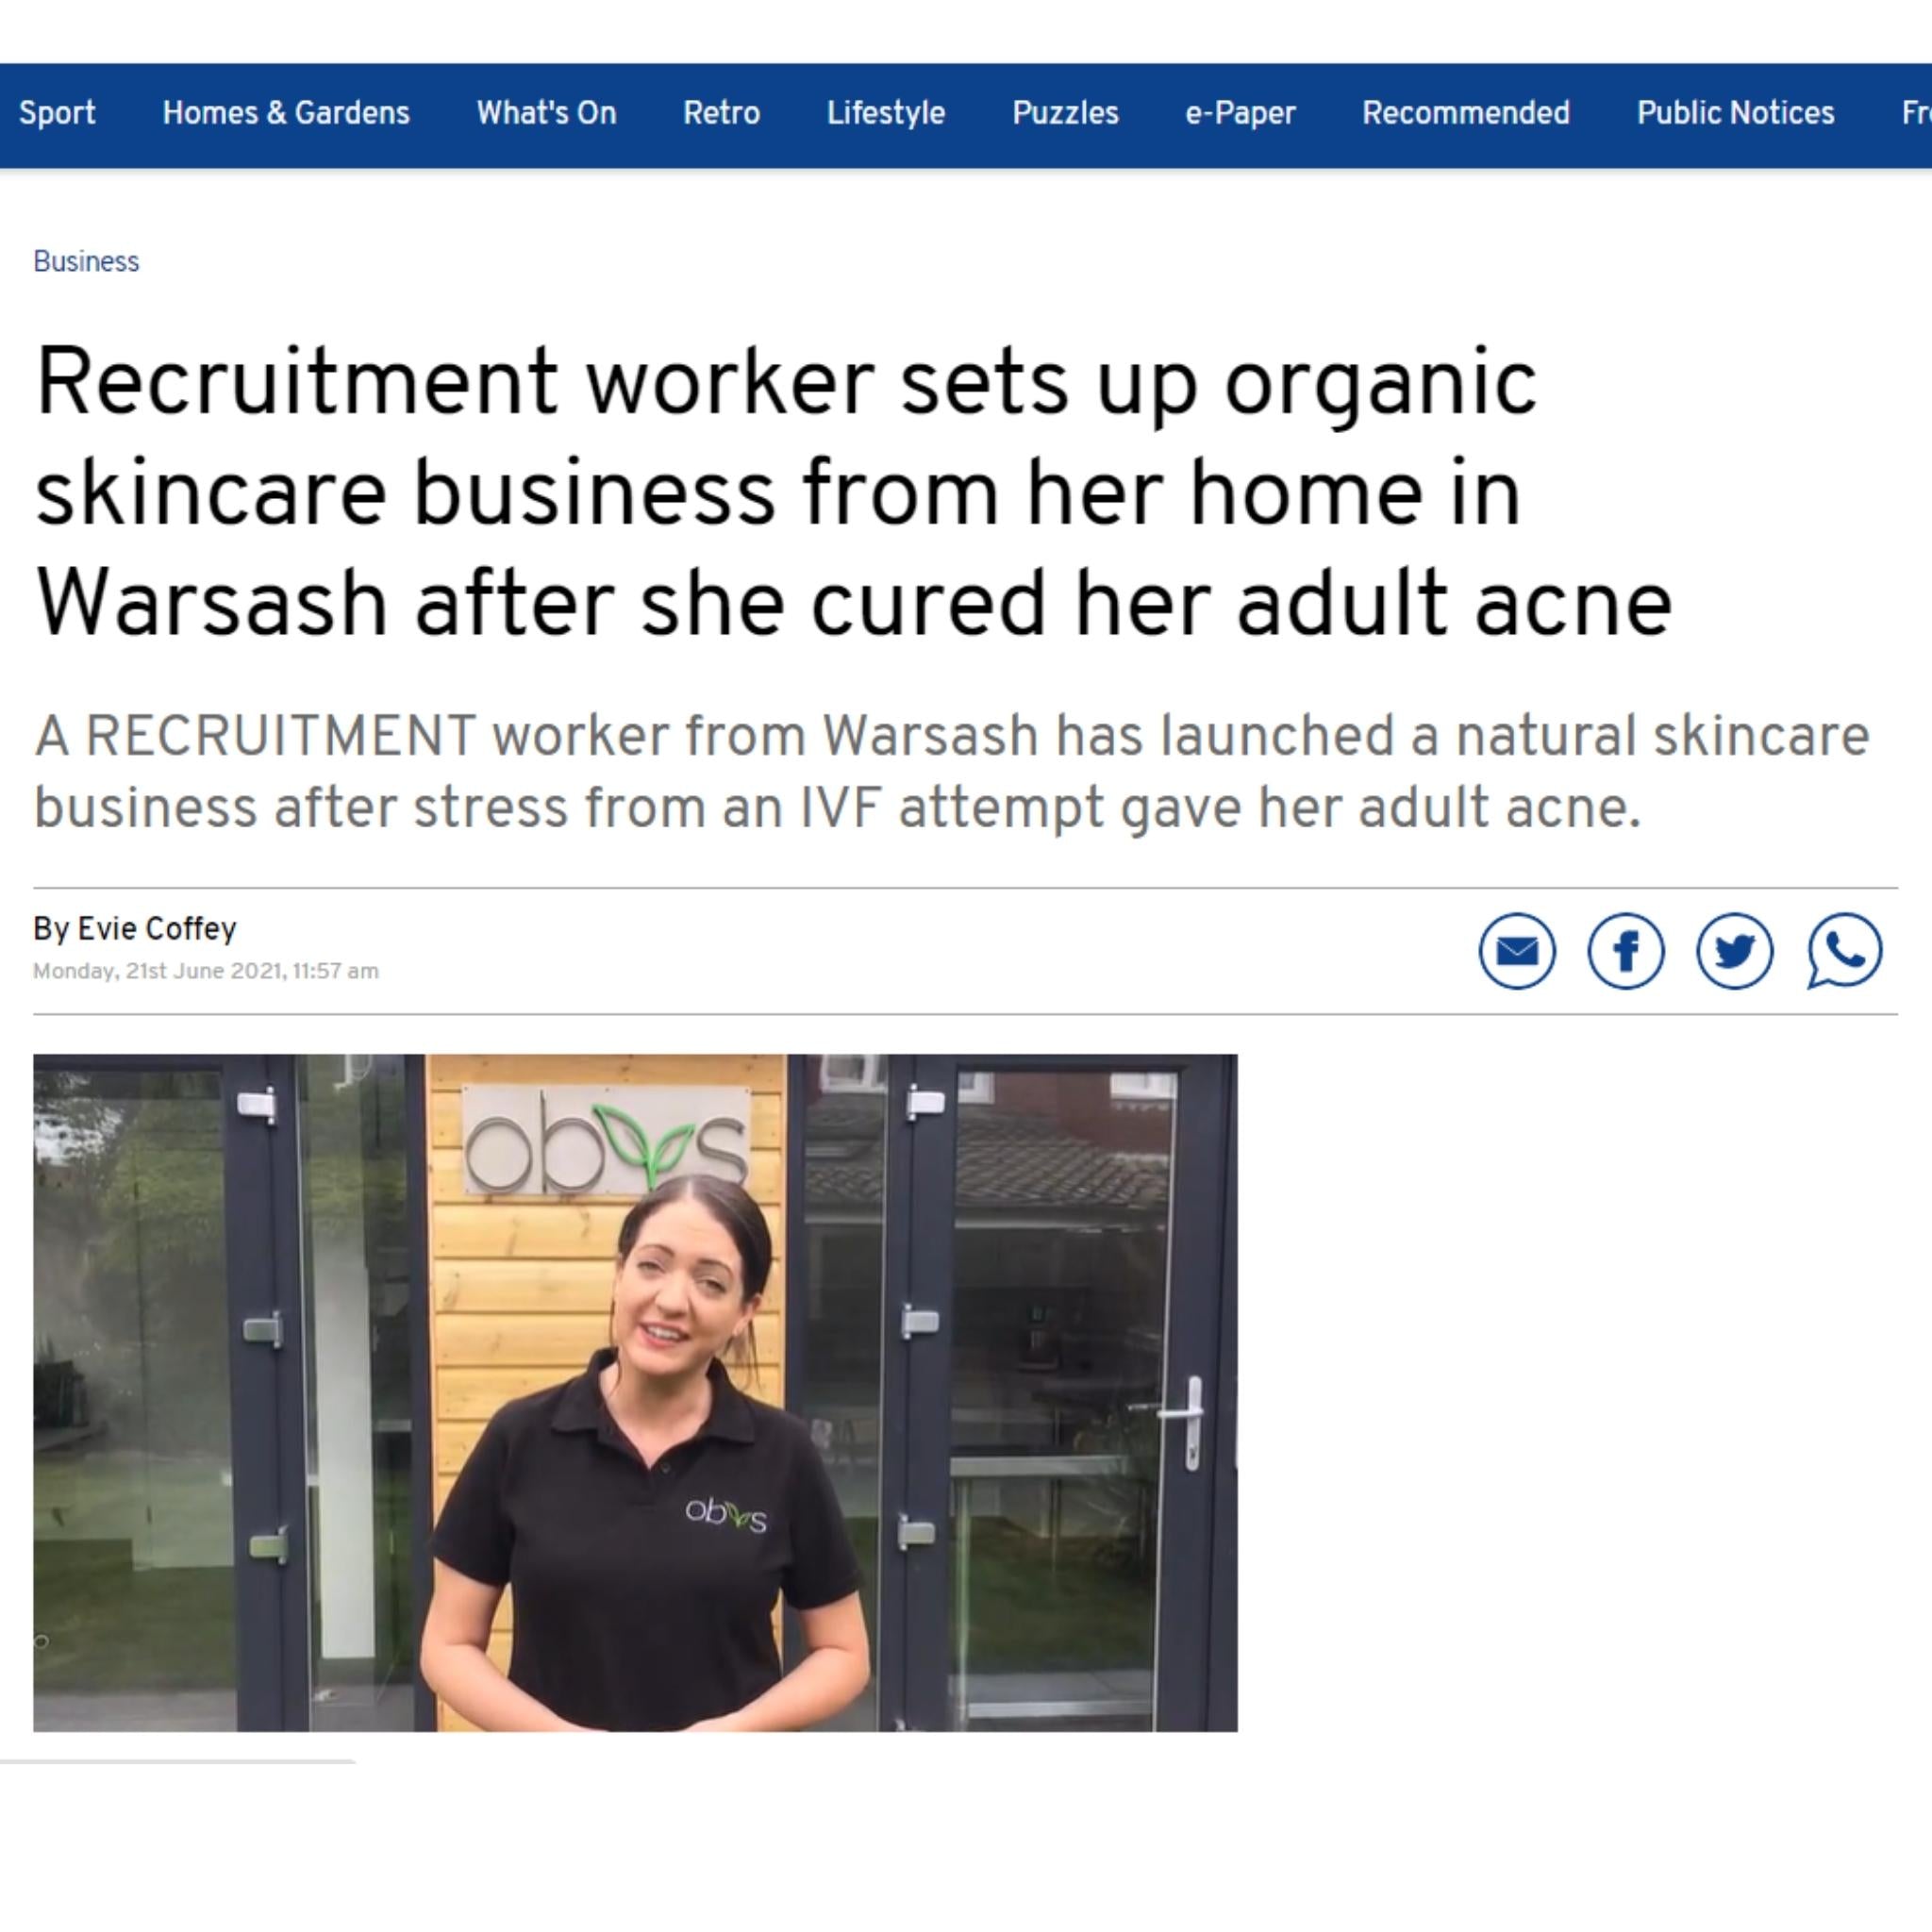Select the Retro nav item
Image resolution: width=1932 pixels, height=1932 pixels.
(x=721, y=113)
